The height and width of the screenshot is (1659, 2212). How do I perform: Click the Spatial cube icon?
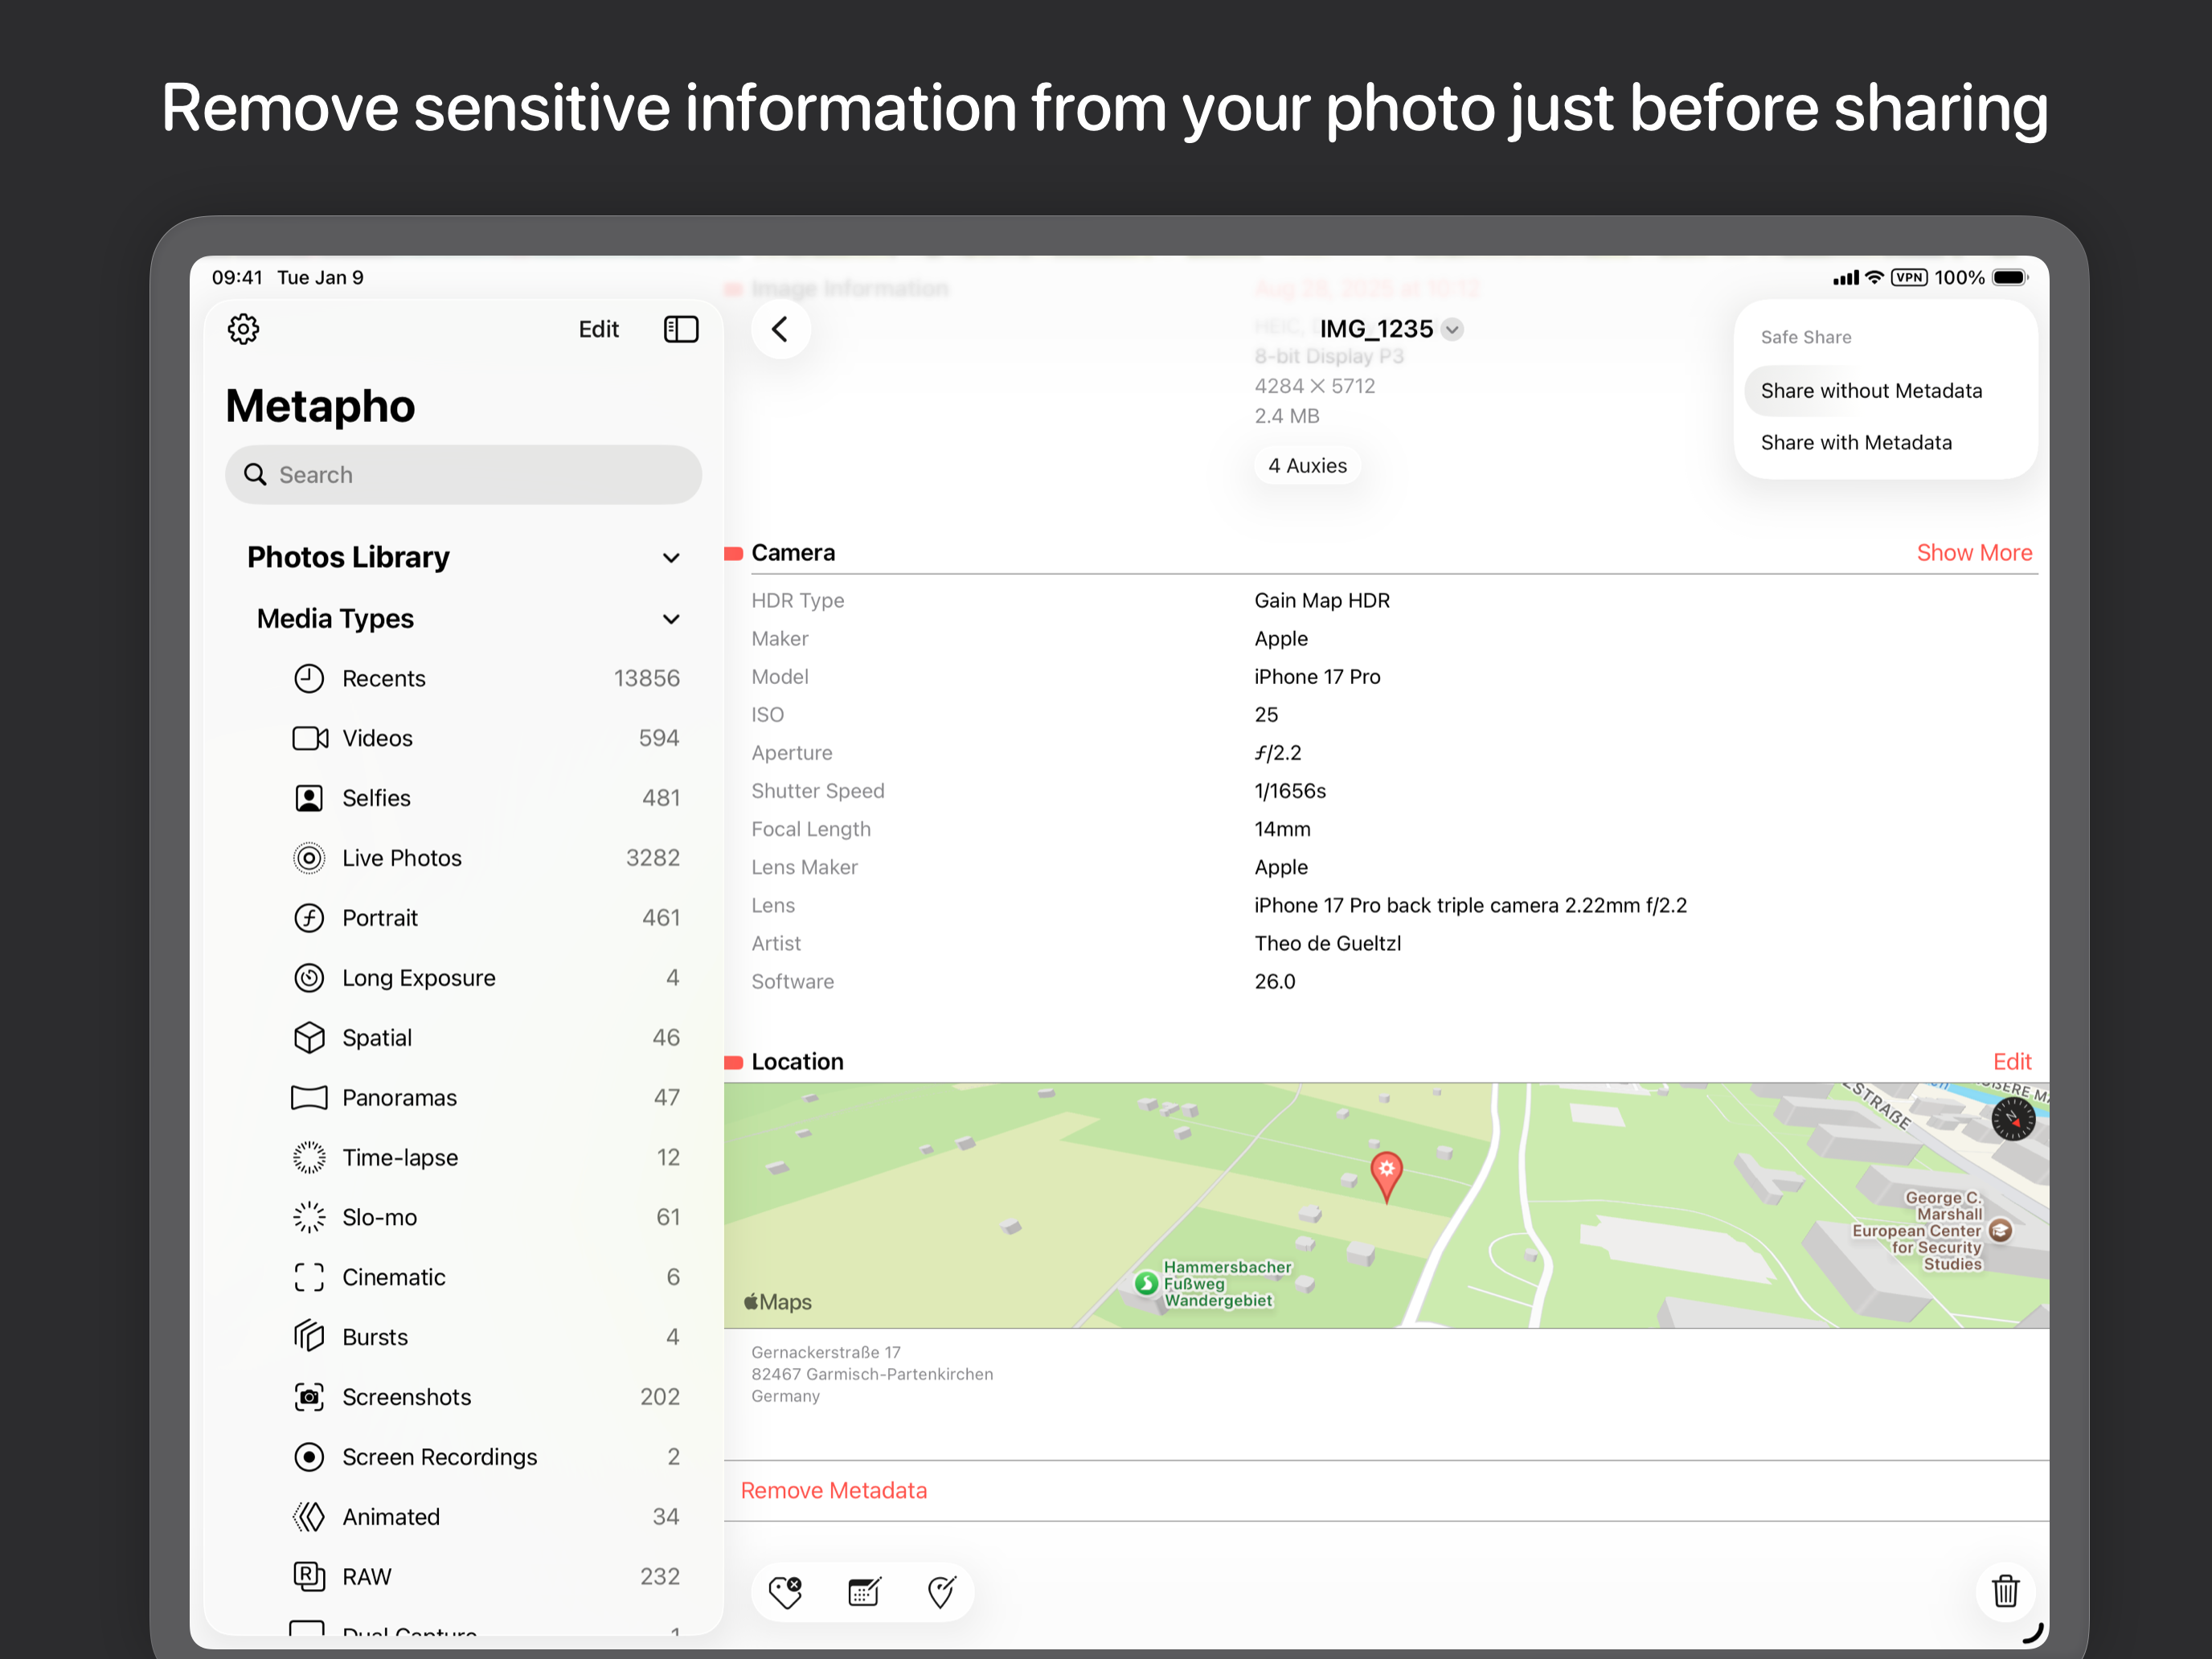pos(309,1038)
